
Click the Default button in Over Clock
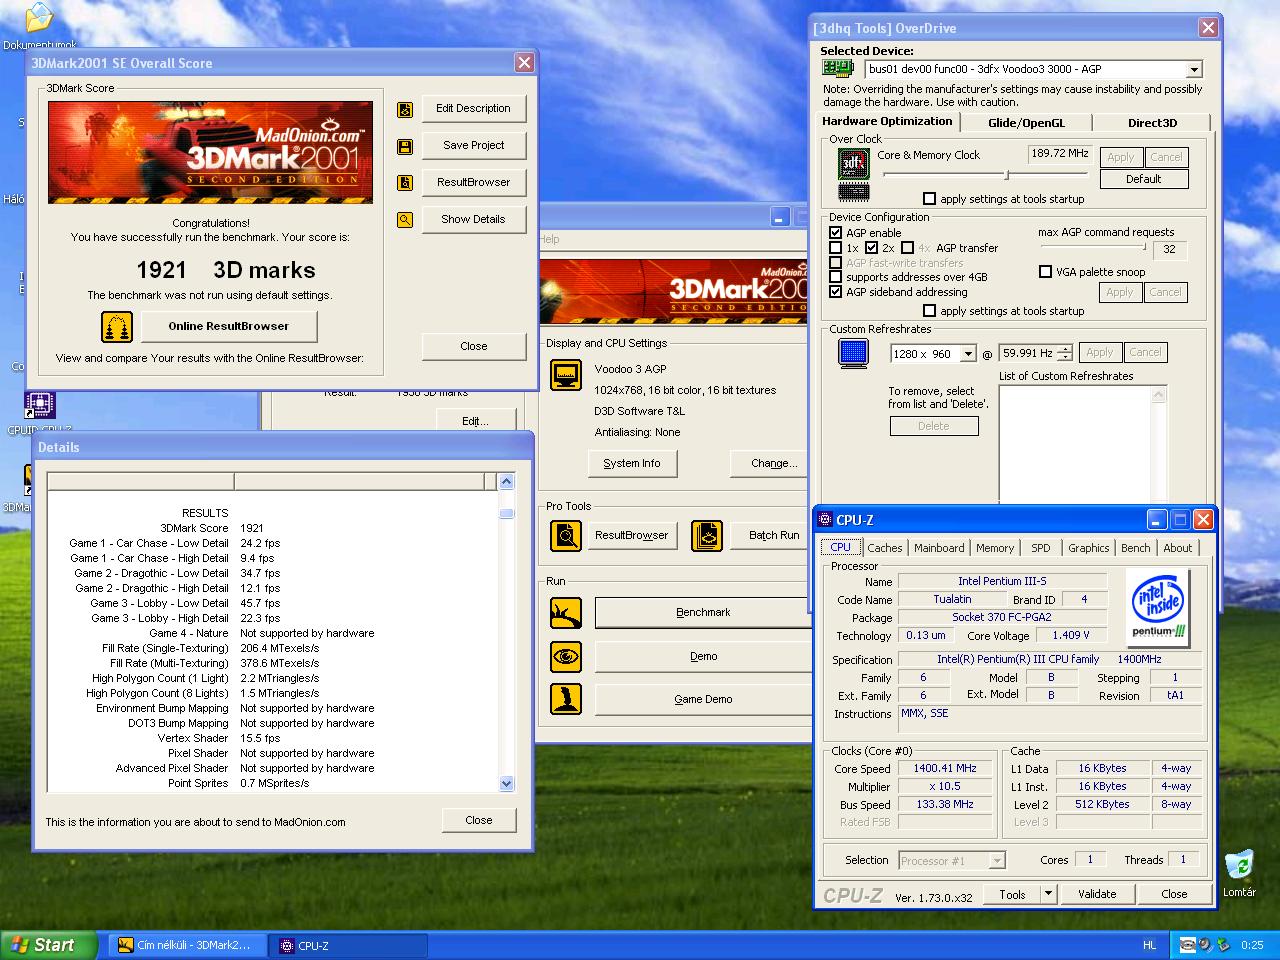pyautogui.click(x=1144, y=180)
